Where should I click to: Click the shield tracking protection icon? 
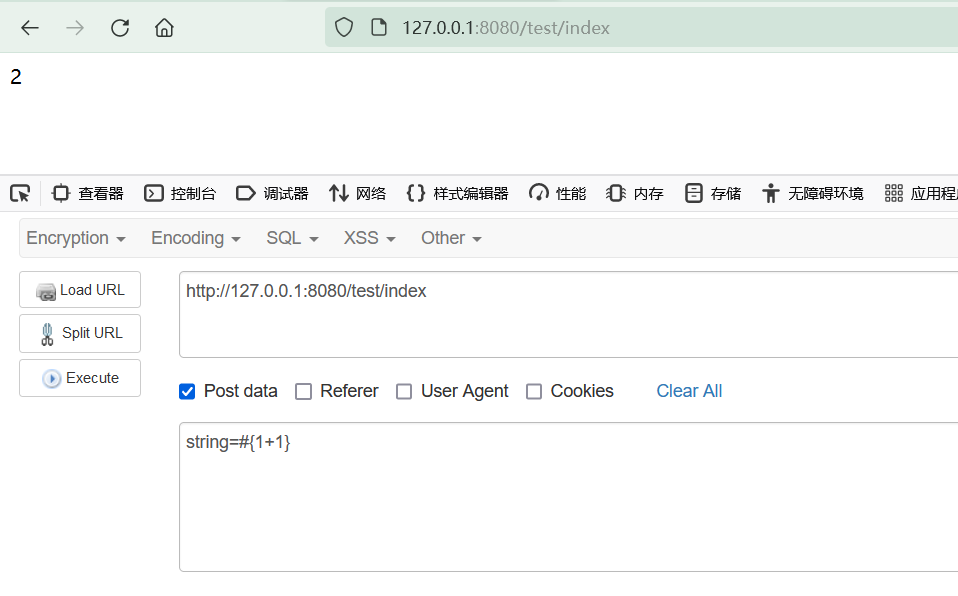click(x=344, y=28)
